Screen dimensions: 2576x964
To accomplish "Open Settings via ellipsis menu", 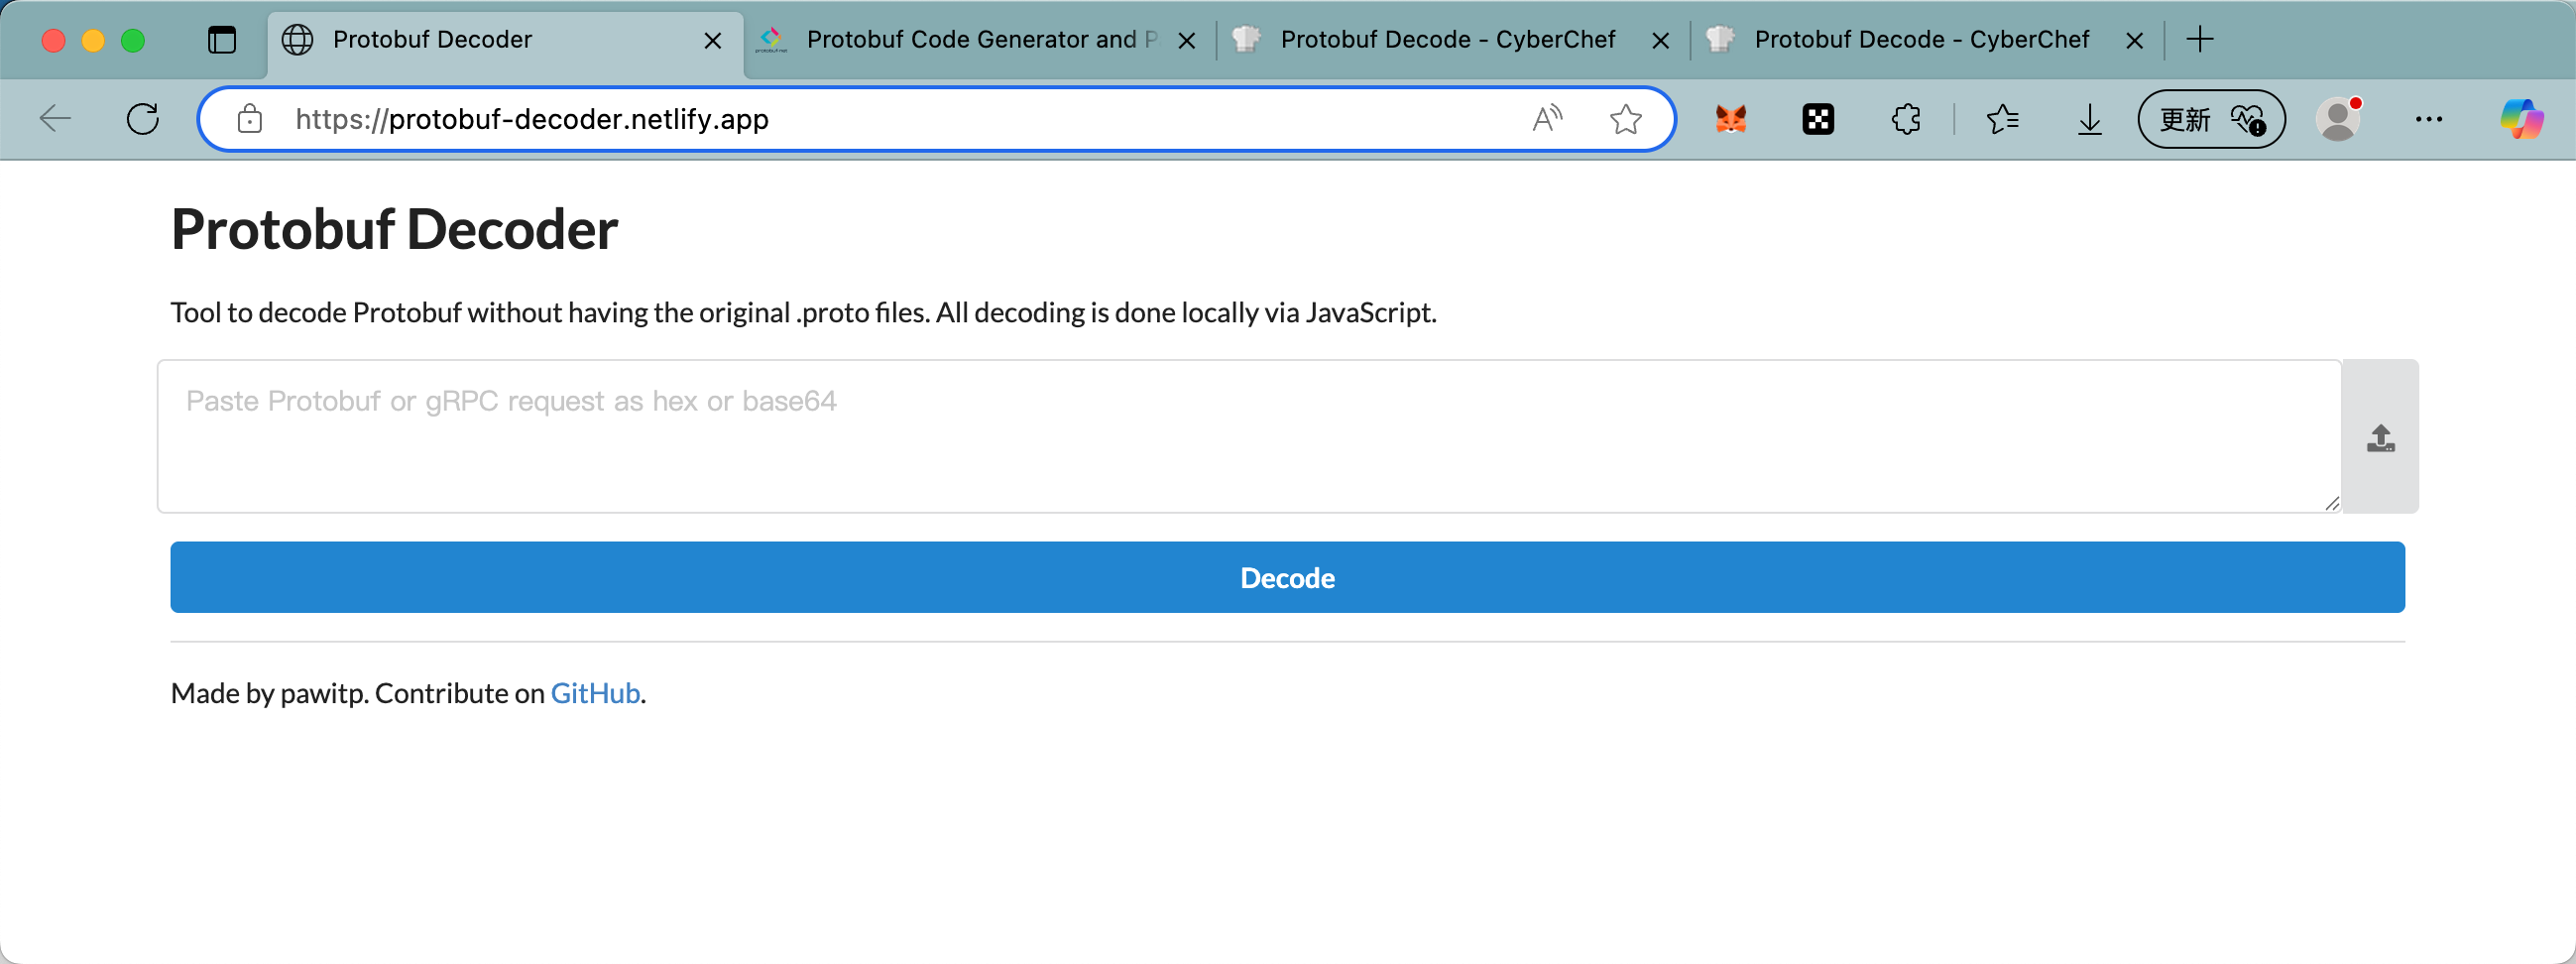I will pos(2430,119).
